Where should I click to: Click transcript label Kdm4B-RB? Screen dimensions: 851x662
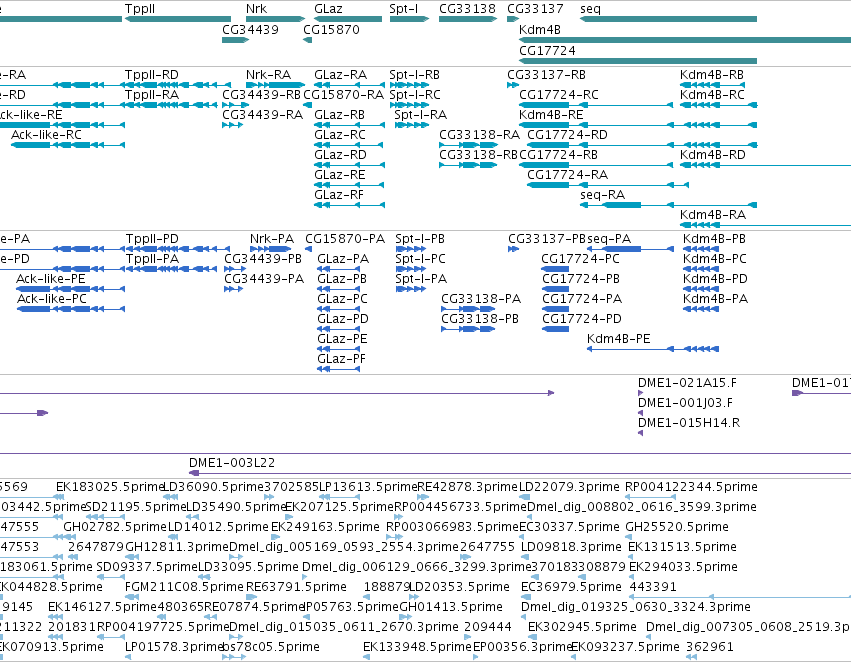tap(712, 75)
